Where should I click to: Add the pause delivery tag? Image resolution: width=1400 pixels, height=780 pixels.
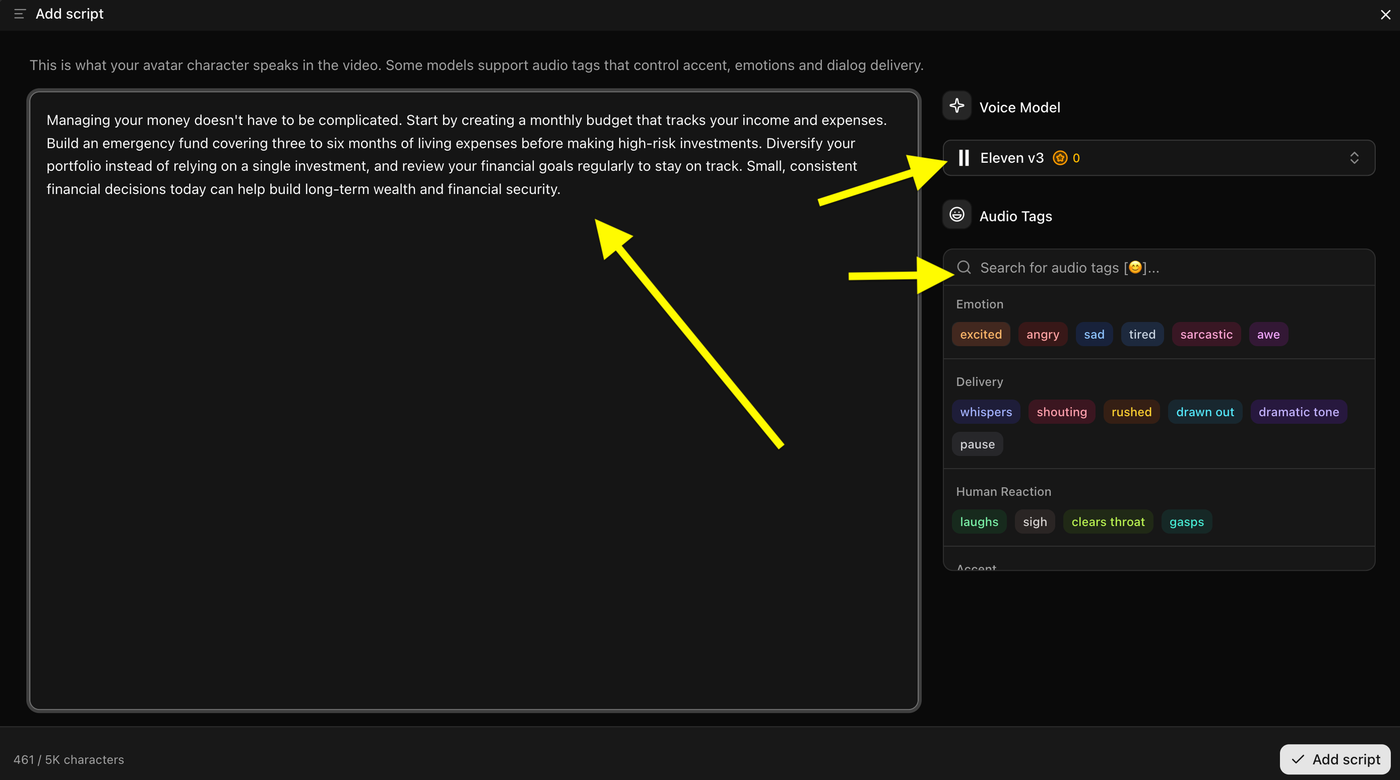click(978, 445)
